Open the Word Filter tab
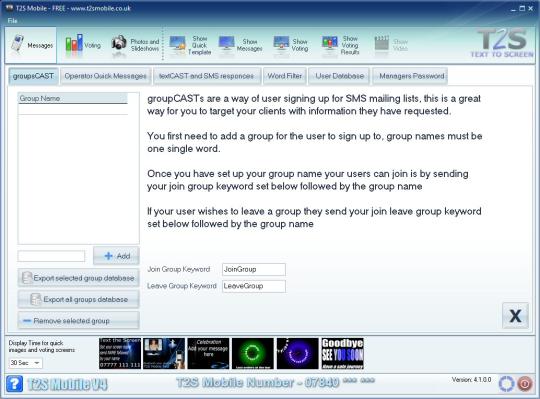This screenshot has width=540, height=399. (x=284, y=76)
